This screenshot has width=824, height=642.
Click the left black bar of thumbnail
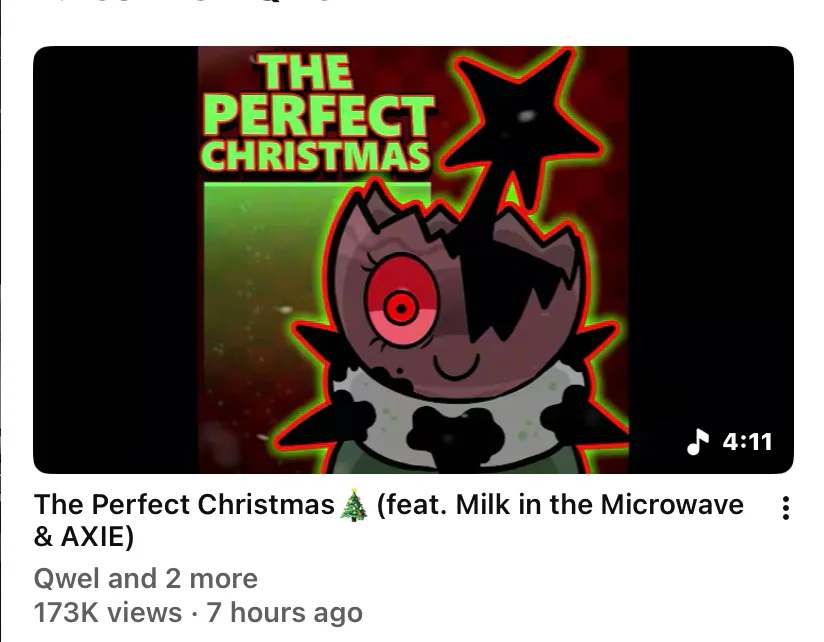(116, 260)
